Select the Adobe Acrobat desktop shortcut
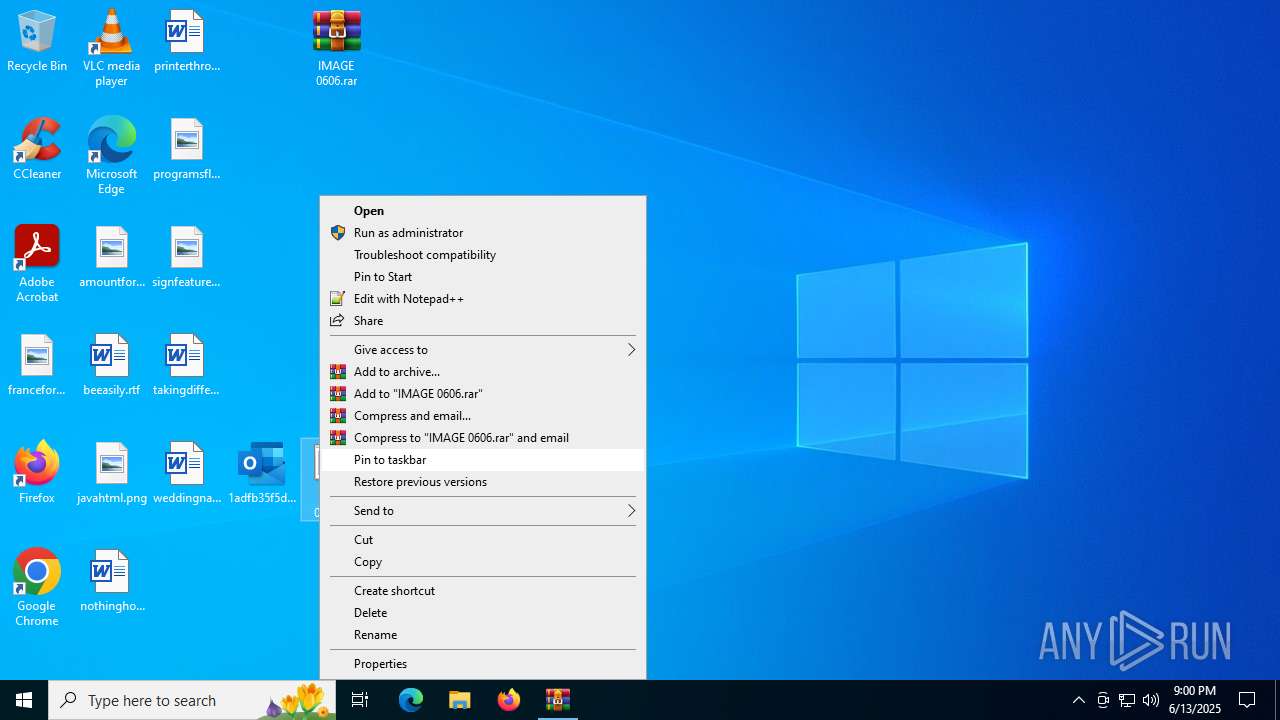The image size is (1280, 720). coord(37,264)
